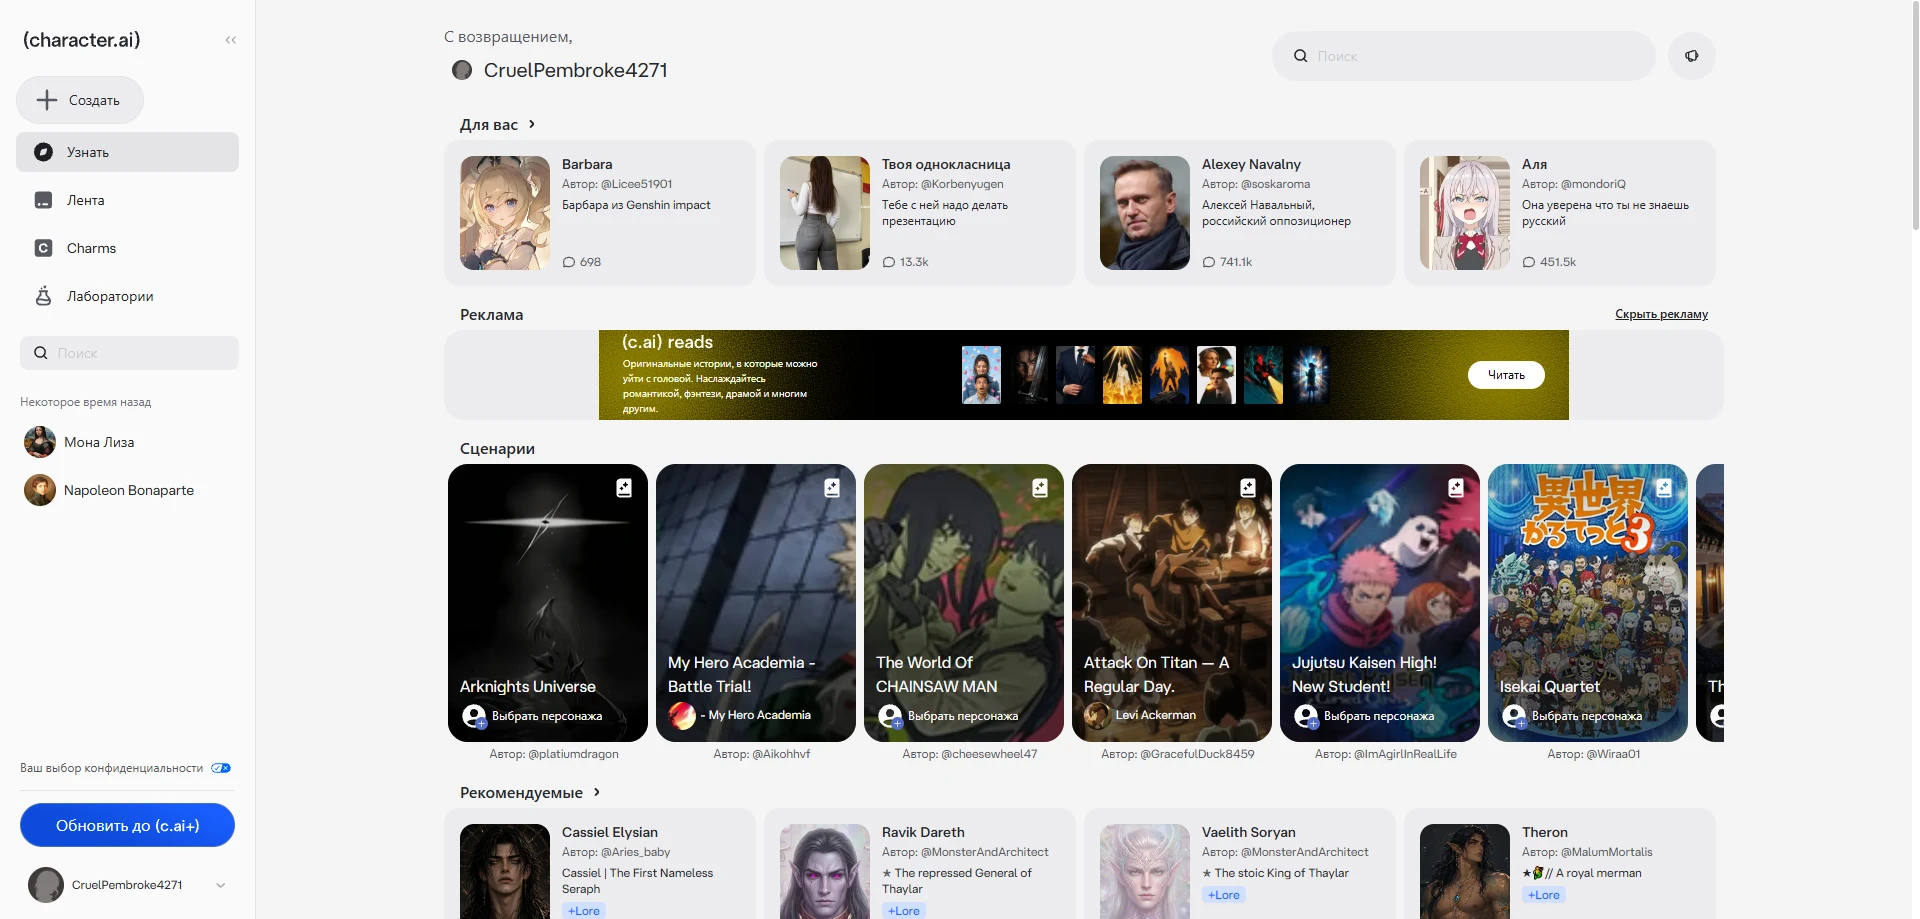Viewport: 1920px width, 919px height.
Task: Click the +Lore tag on Cassiel Elysian
Action: pyautogui.click(x=584, y=911)
